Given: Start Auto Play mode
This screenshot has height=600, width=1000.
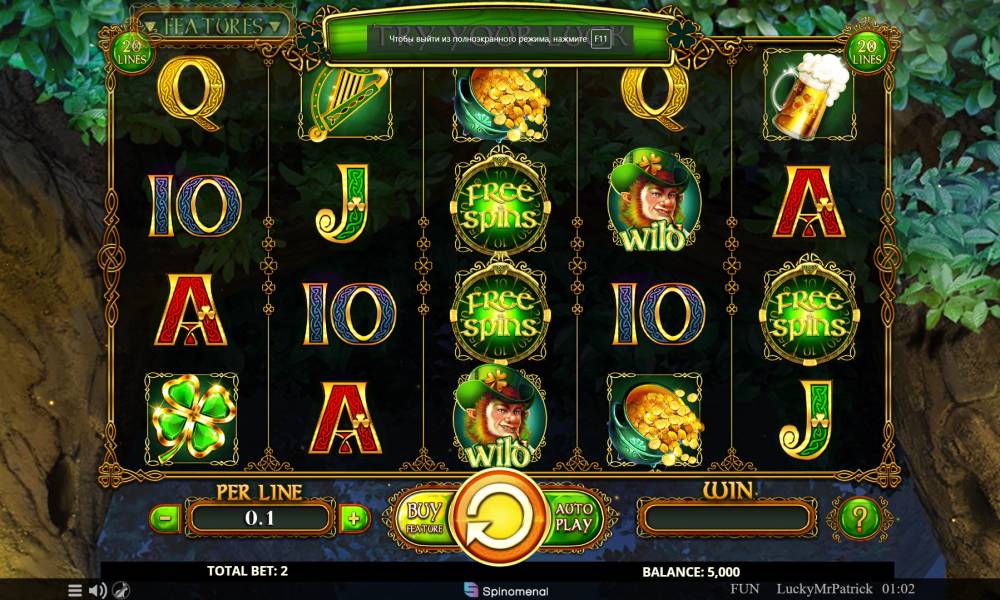Looking at the screenshot, I should pyautogui.click(x=573, y=517).
